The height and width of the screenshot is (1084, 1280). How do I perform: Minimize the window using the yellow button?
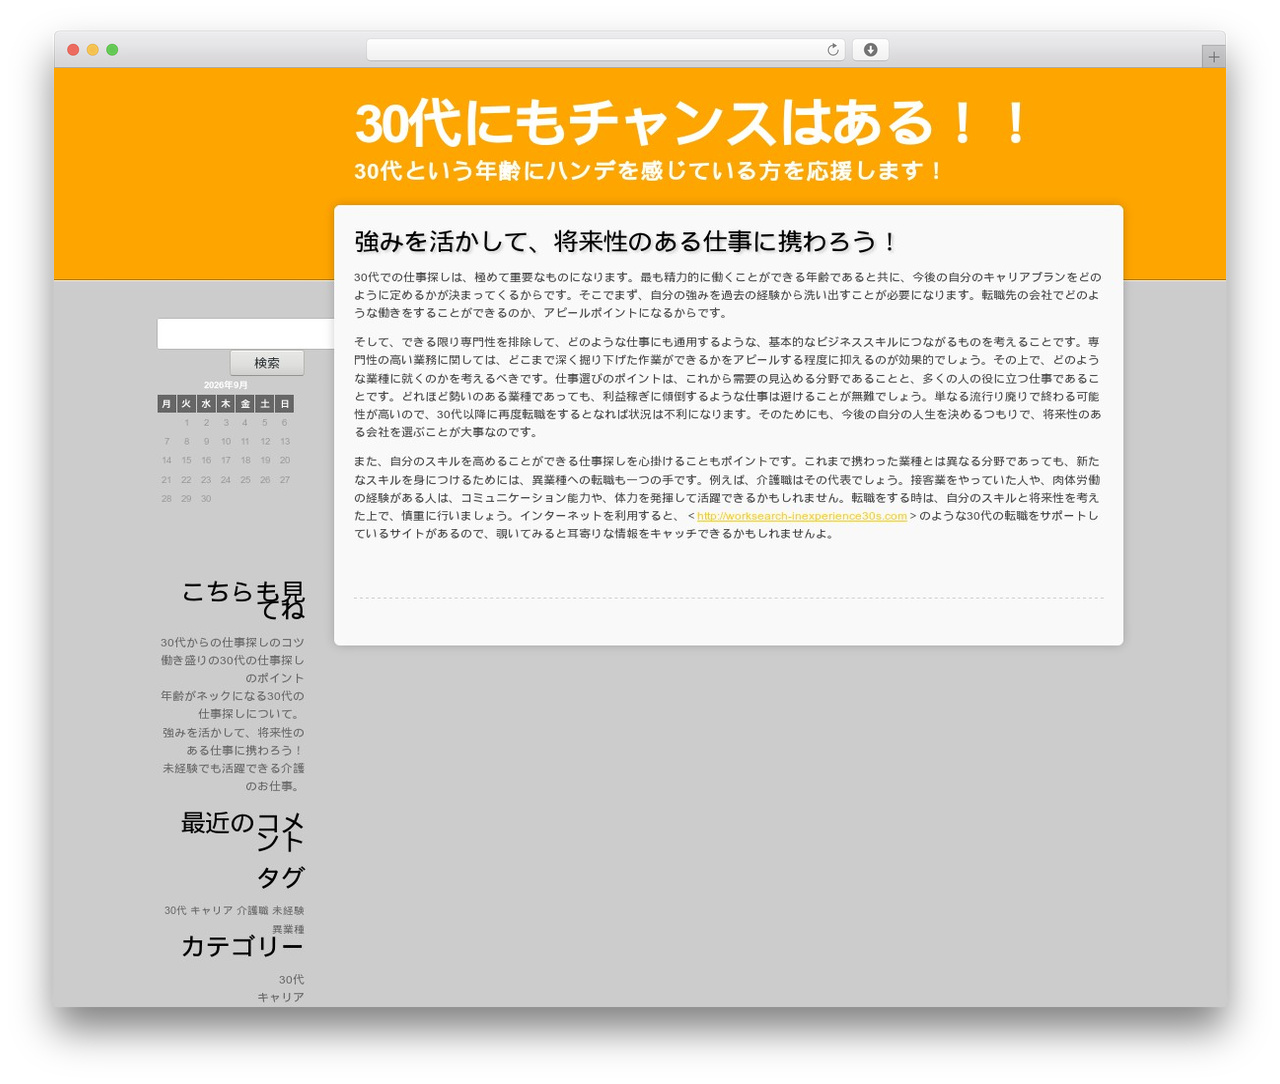93,50
